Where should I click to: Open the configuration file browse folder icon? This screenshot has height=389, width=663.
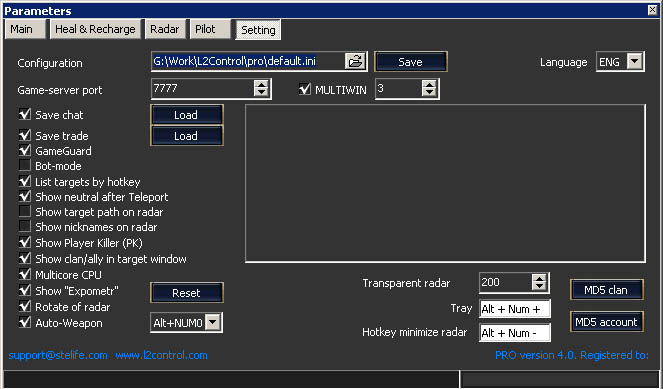click(x=356, y=61)
